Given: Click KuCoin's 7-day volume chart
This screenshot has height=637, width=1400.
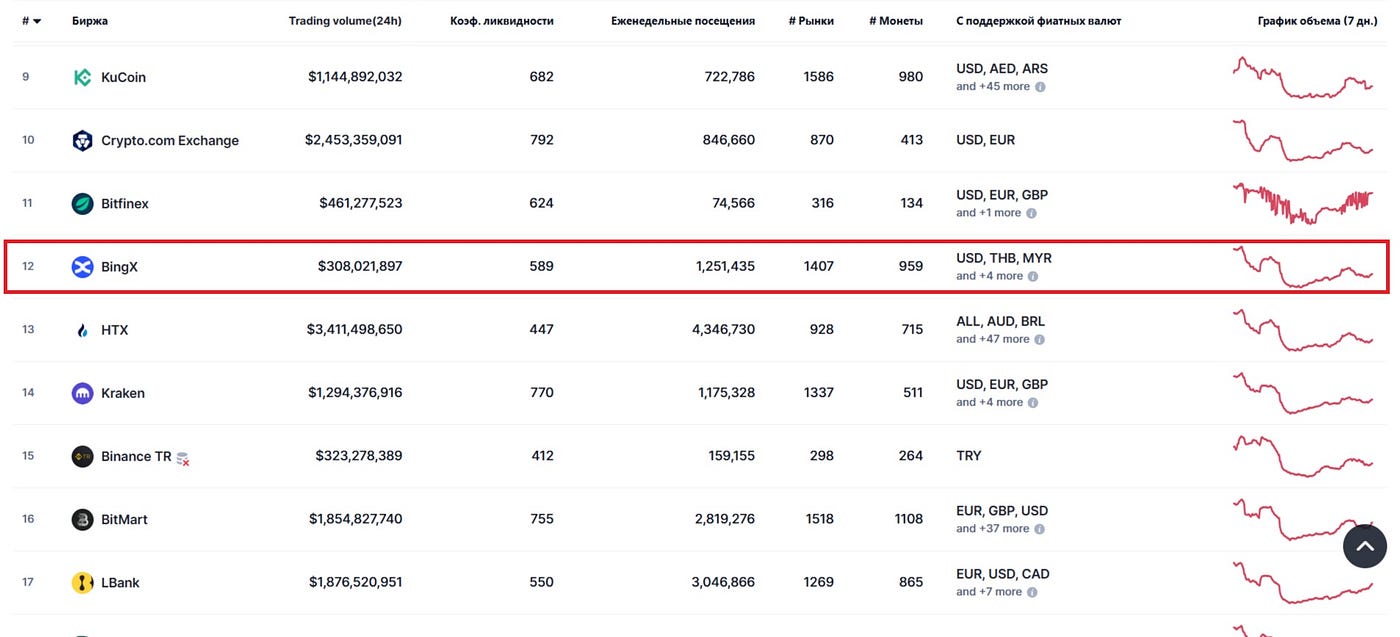Looking at the screenshot, I should (1303, 77).
